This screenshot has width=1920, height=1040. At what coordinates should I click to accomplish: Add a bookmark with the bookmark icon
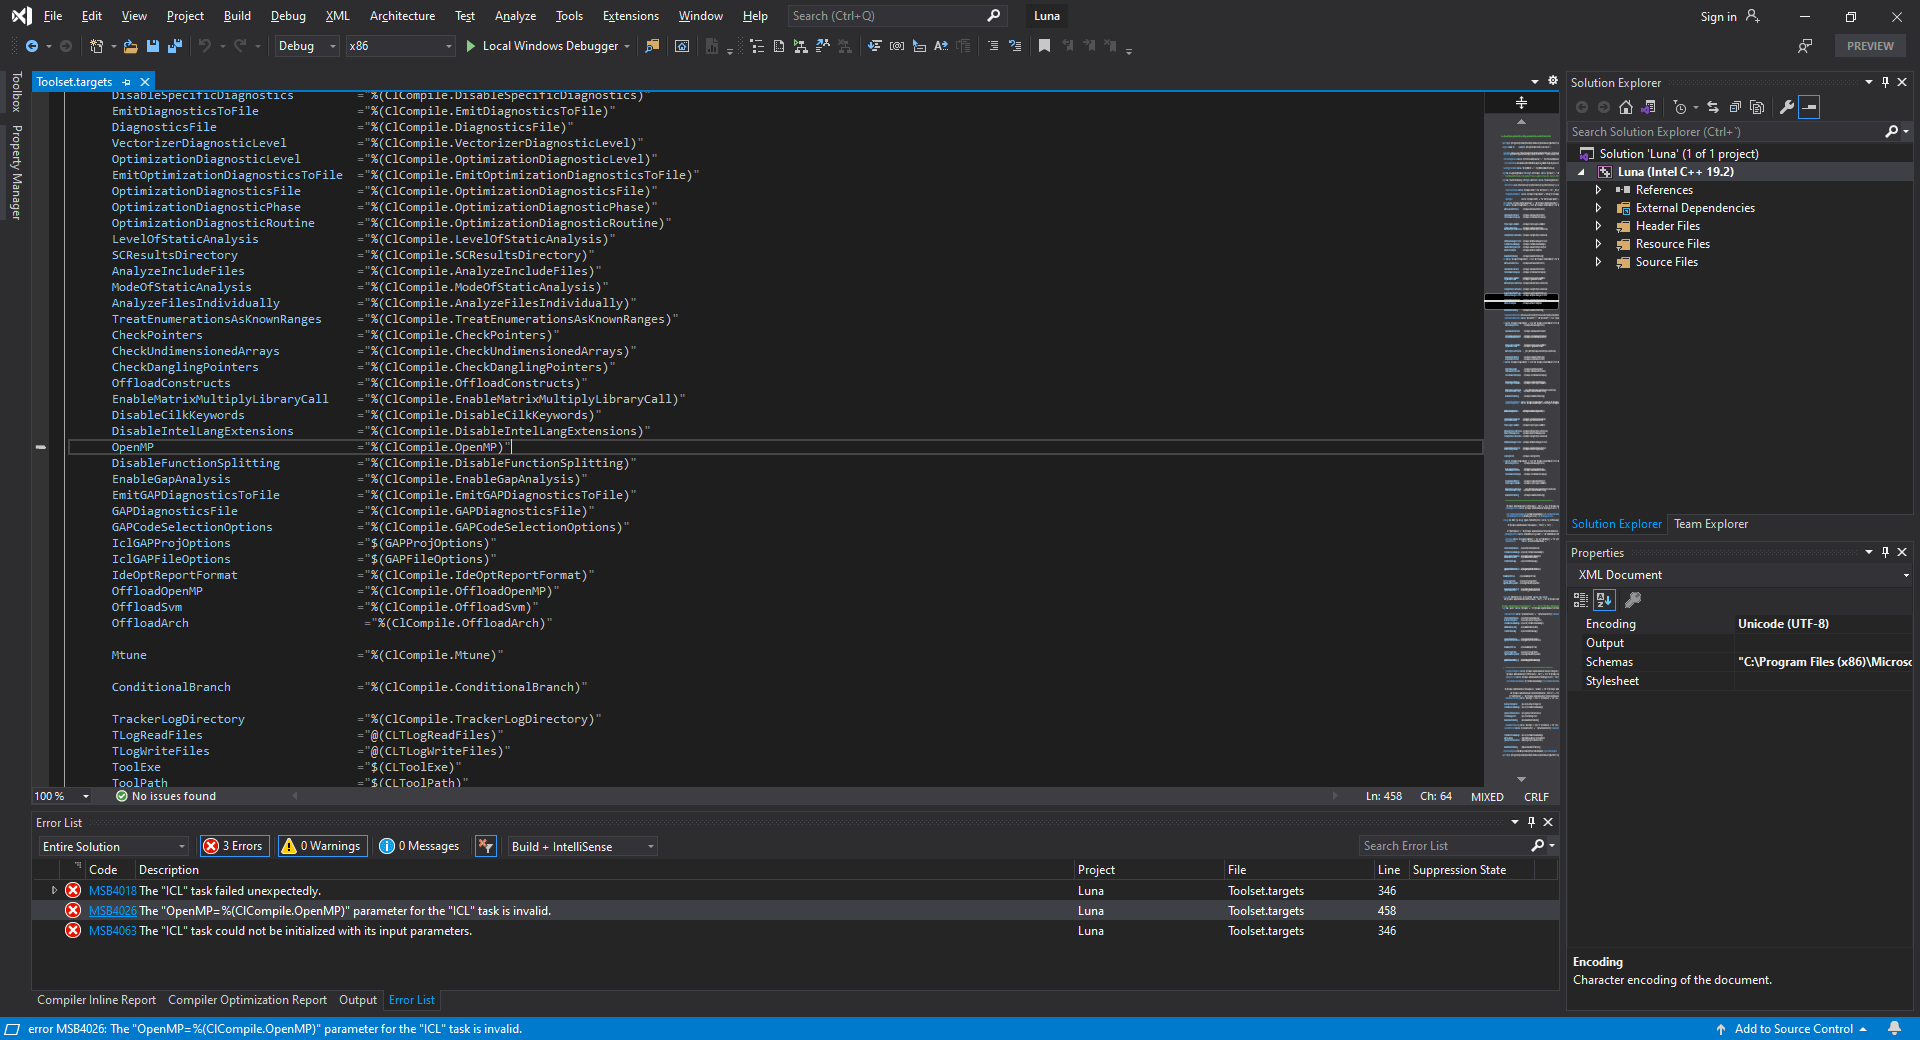pos(1044,46)
